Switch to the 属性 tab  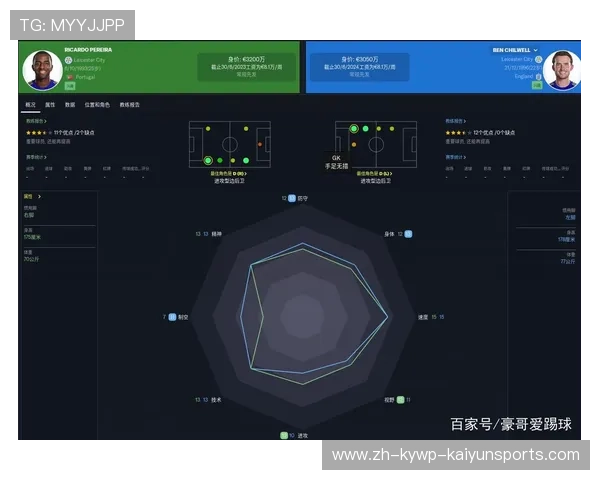[50, 105]
